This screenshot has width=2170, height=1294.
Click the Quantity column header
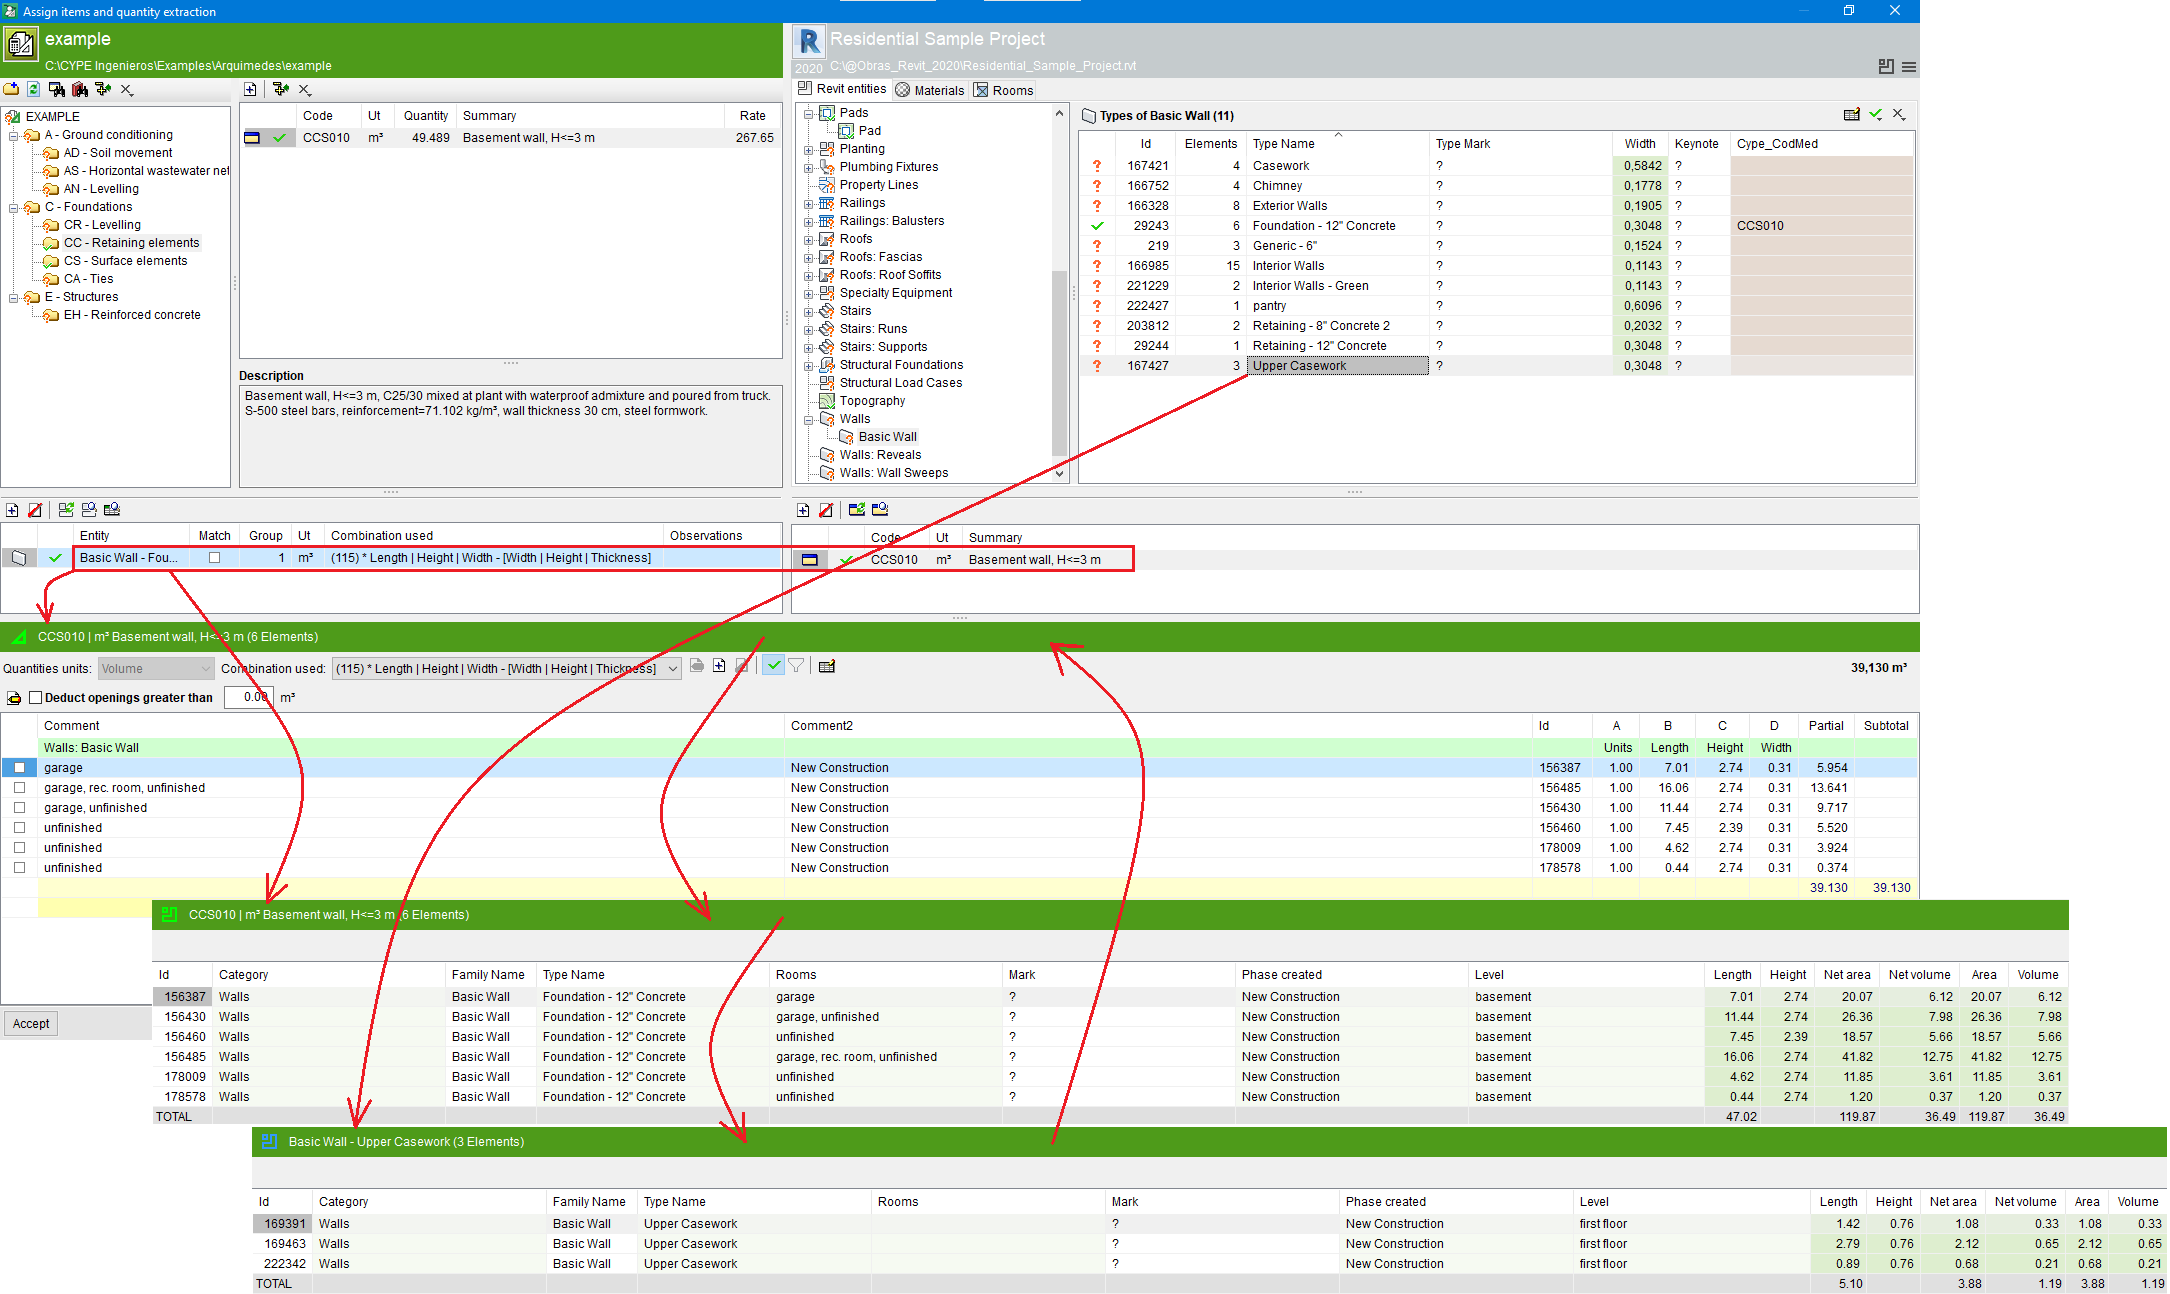(x=426, y=116)
